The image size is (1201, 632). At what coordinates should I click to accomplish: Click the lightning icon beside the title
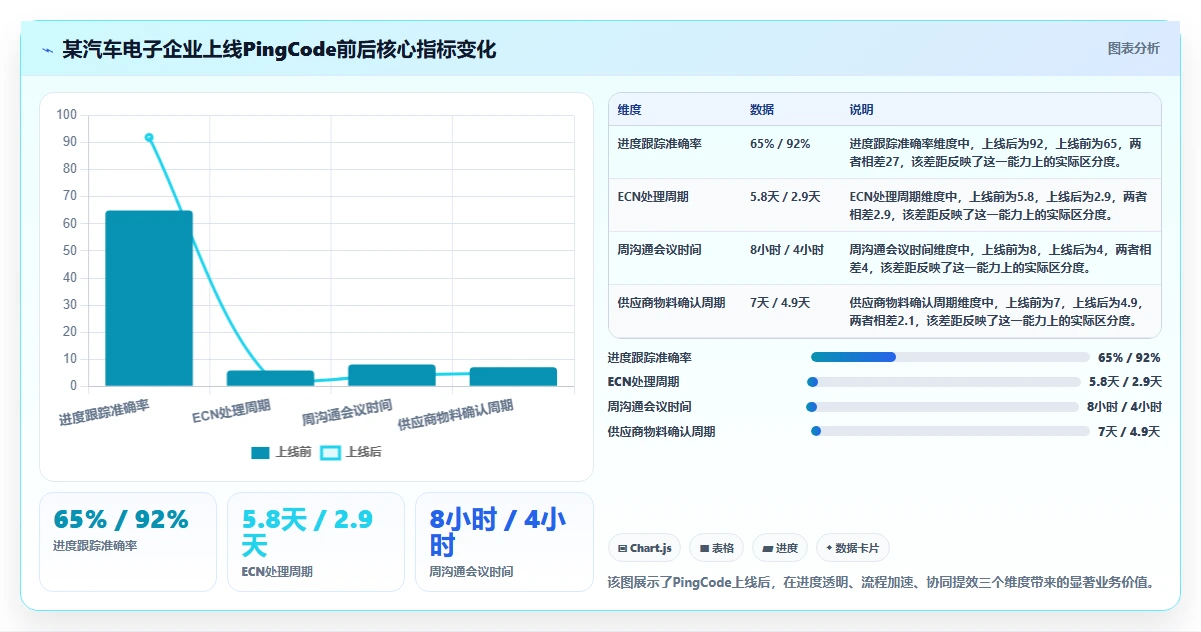(x=47, y=50)
